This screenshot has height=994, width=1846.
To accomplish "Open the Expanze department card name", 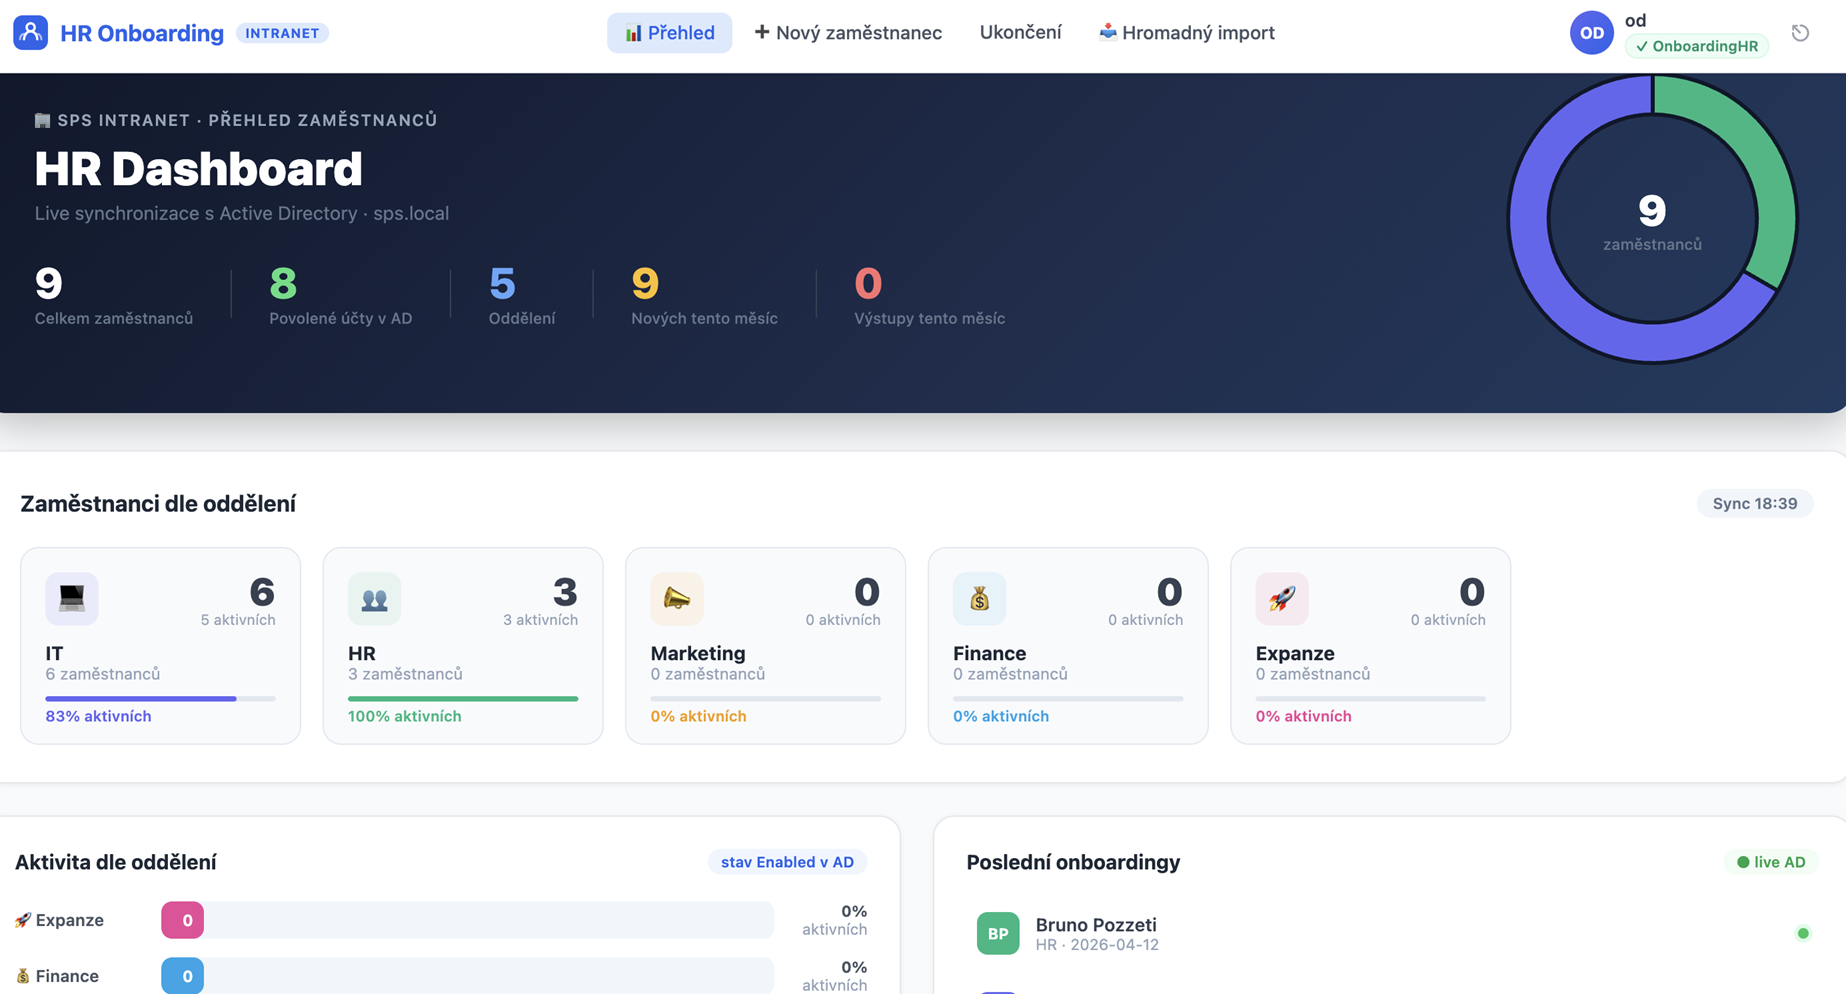I will pyautogui.click(x=1295, y=653).
